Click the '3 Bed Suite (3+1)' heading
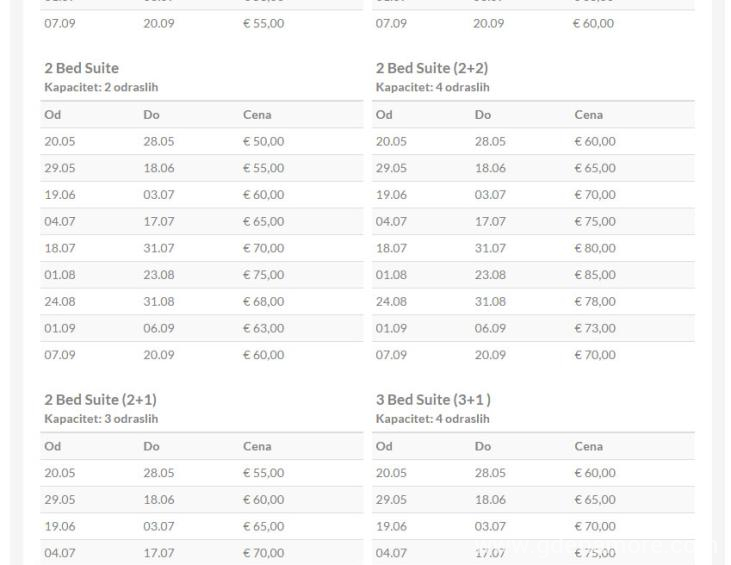731x565 pixels. point(433,400)
